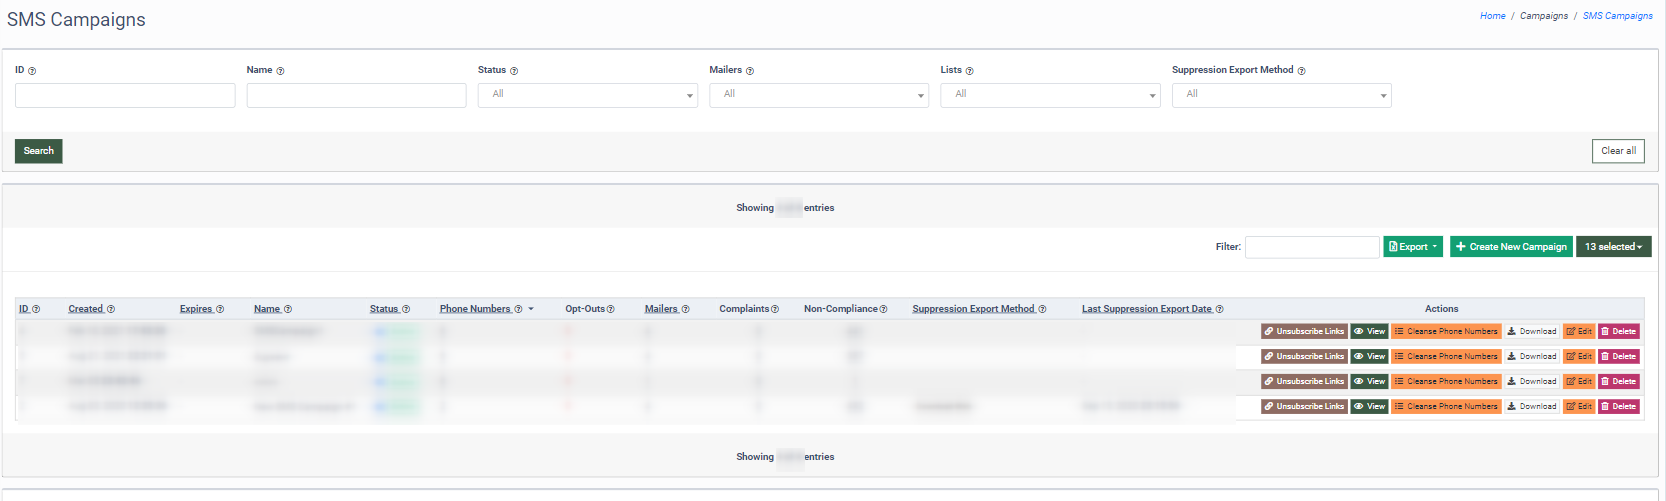Click Delete trash button in first row
Viewport: 1666px width, 501px height.
1618,331
